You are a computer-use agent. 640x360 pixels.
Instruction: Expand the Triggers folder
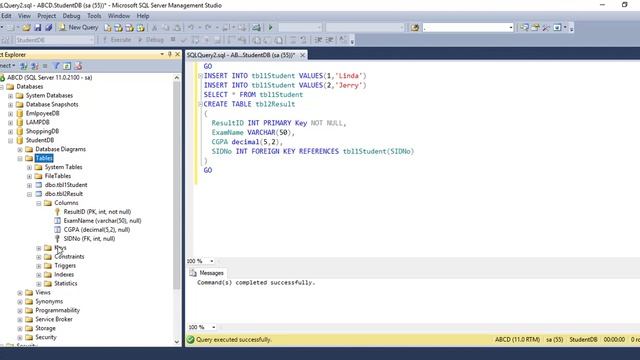click(39, 267)
